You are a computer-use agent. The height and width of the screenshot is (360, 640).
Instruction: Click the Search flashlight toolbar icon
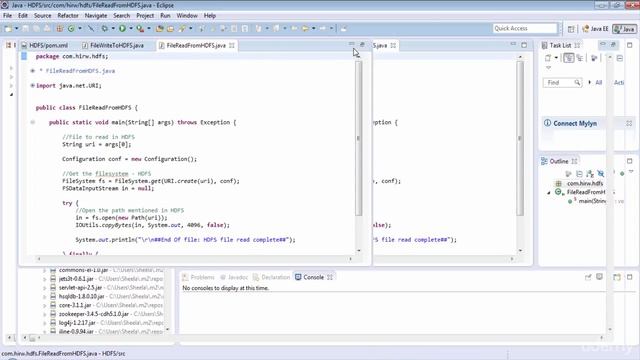(182, 29)
